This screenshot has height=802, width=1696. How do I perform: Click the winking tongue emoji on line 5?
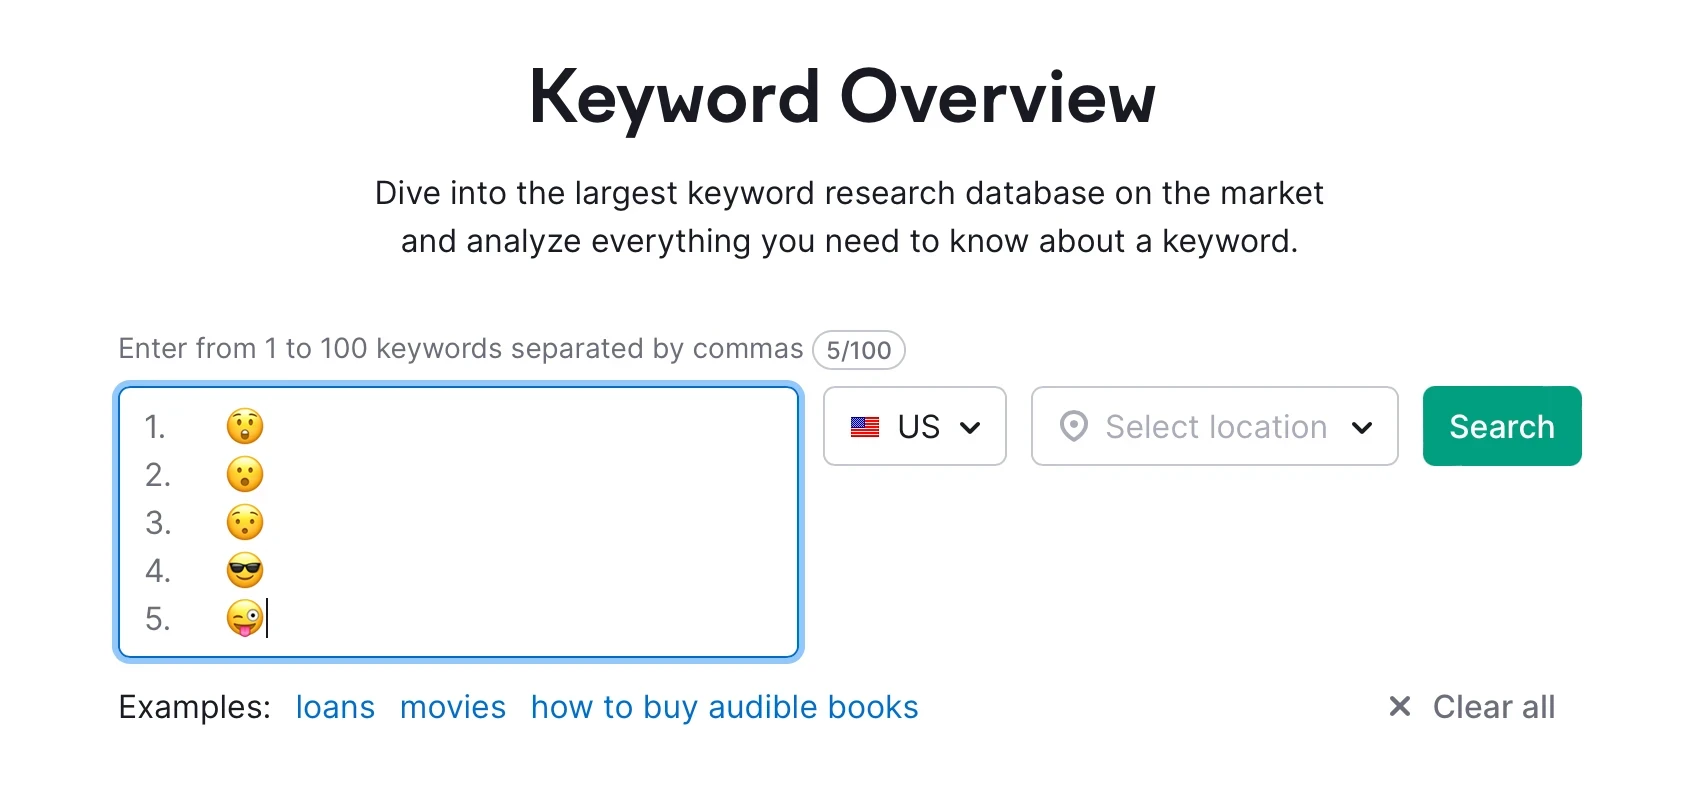click(245, 618)
